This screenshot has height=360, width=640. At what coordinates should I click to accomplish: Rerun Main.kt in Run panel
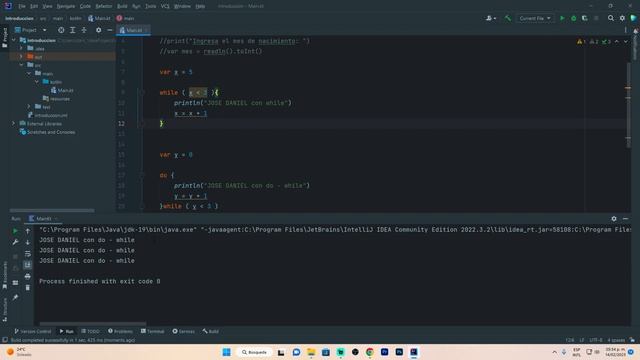tap(15, 231)
